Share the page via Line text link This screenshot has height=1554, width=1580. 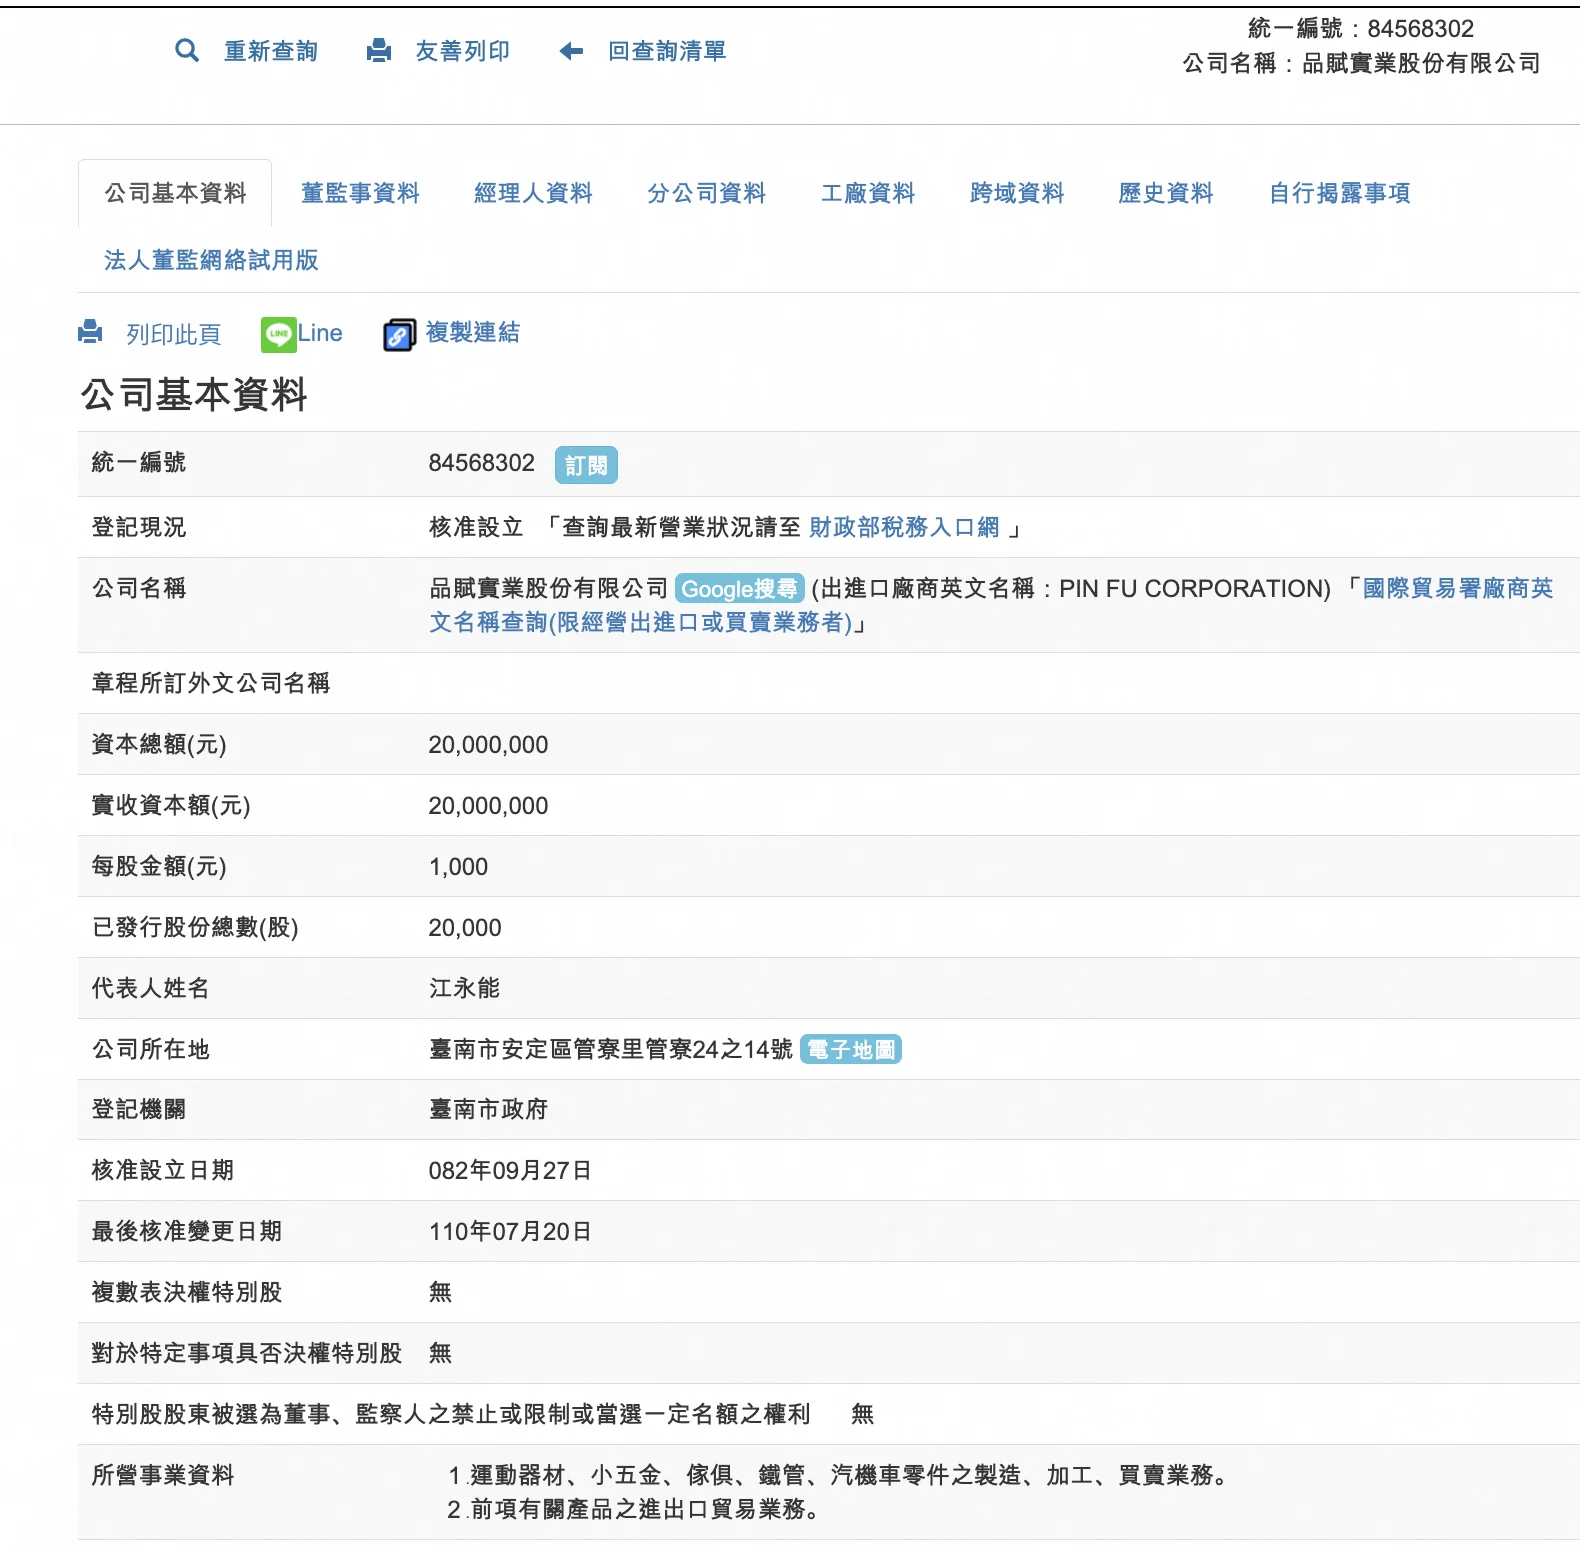(x=320, y=333)
